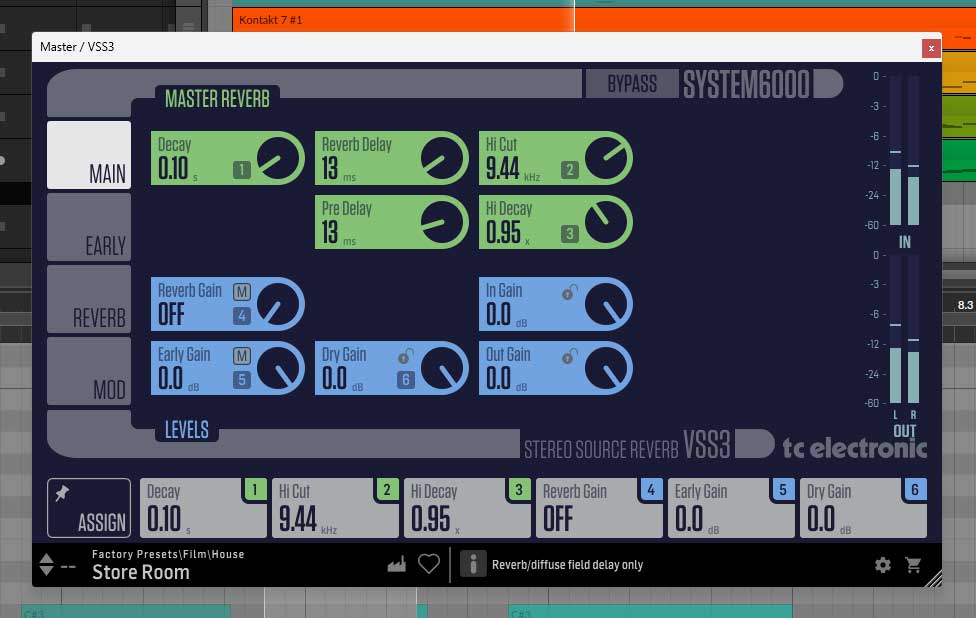This screenshot has width=976, height=618.
Task: Click assign badge 6 on Dry Gain control
Action: point(406,380)
